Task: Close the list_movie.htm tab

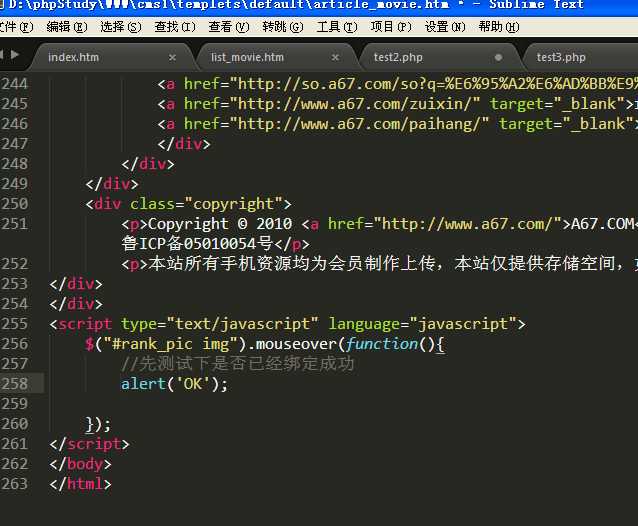Action: (335, 57)
